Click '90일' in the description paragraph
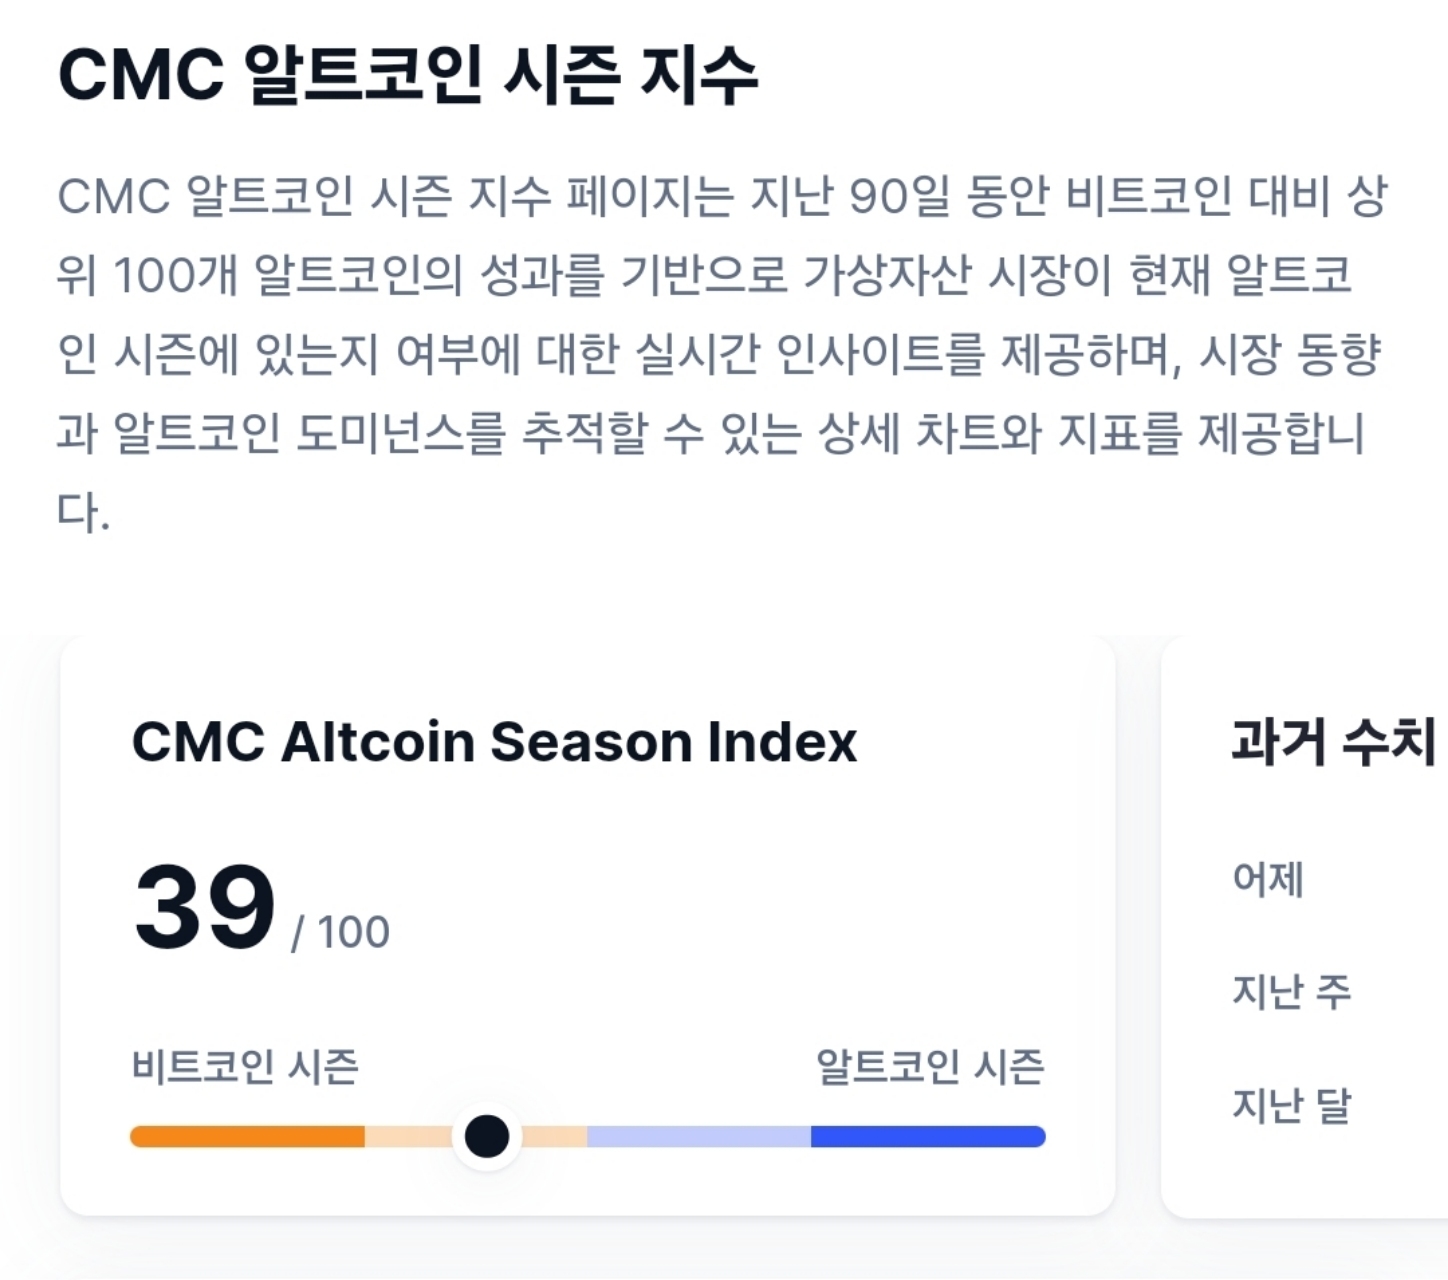This screenshot has height=1280, width=1448. 897,196
